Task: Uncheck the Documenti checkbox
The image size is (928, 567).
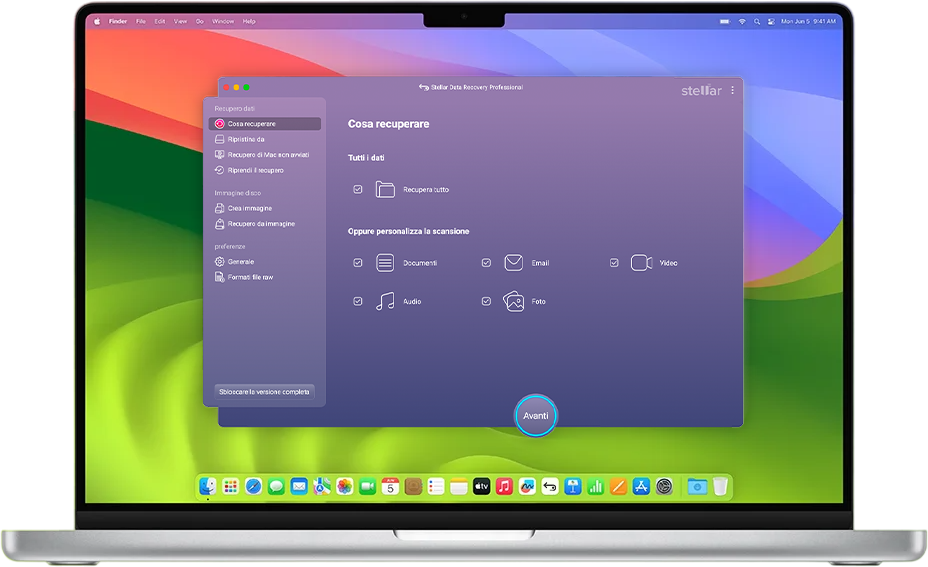Action: pos(357,263)
